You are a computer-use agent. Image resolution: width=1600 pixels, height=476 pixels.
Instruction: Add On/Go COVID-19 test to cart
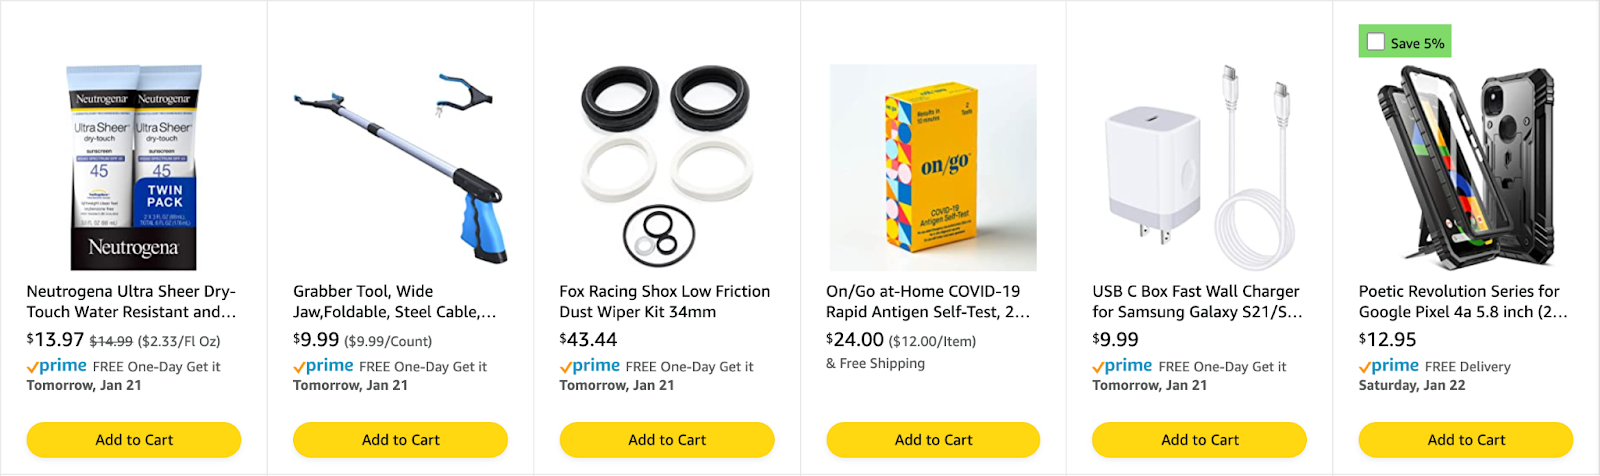pyautogui.click(x=933, y=440)
